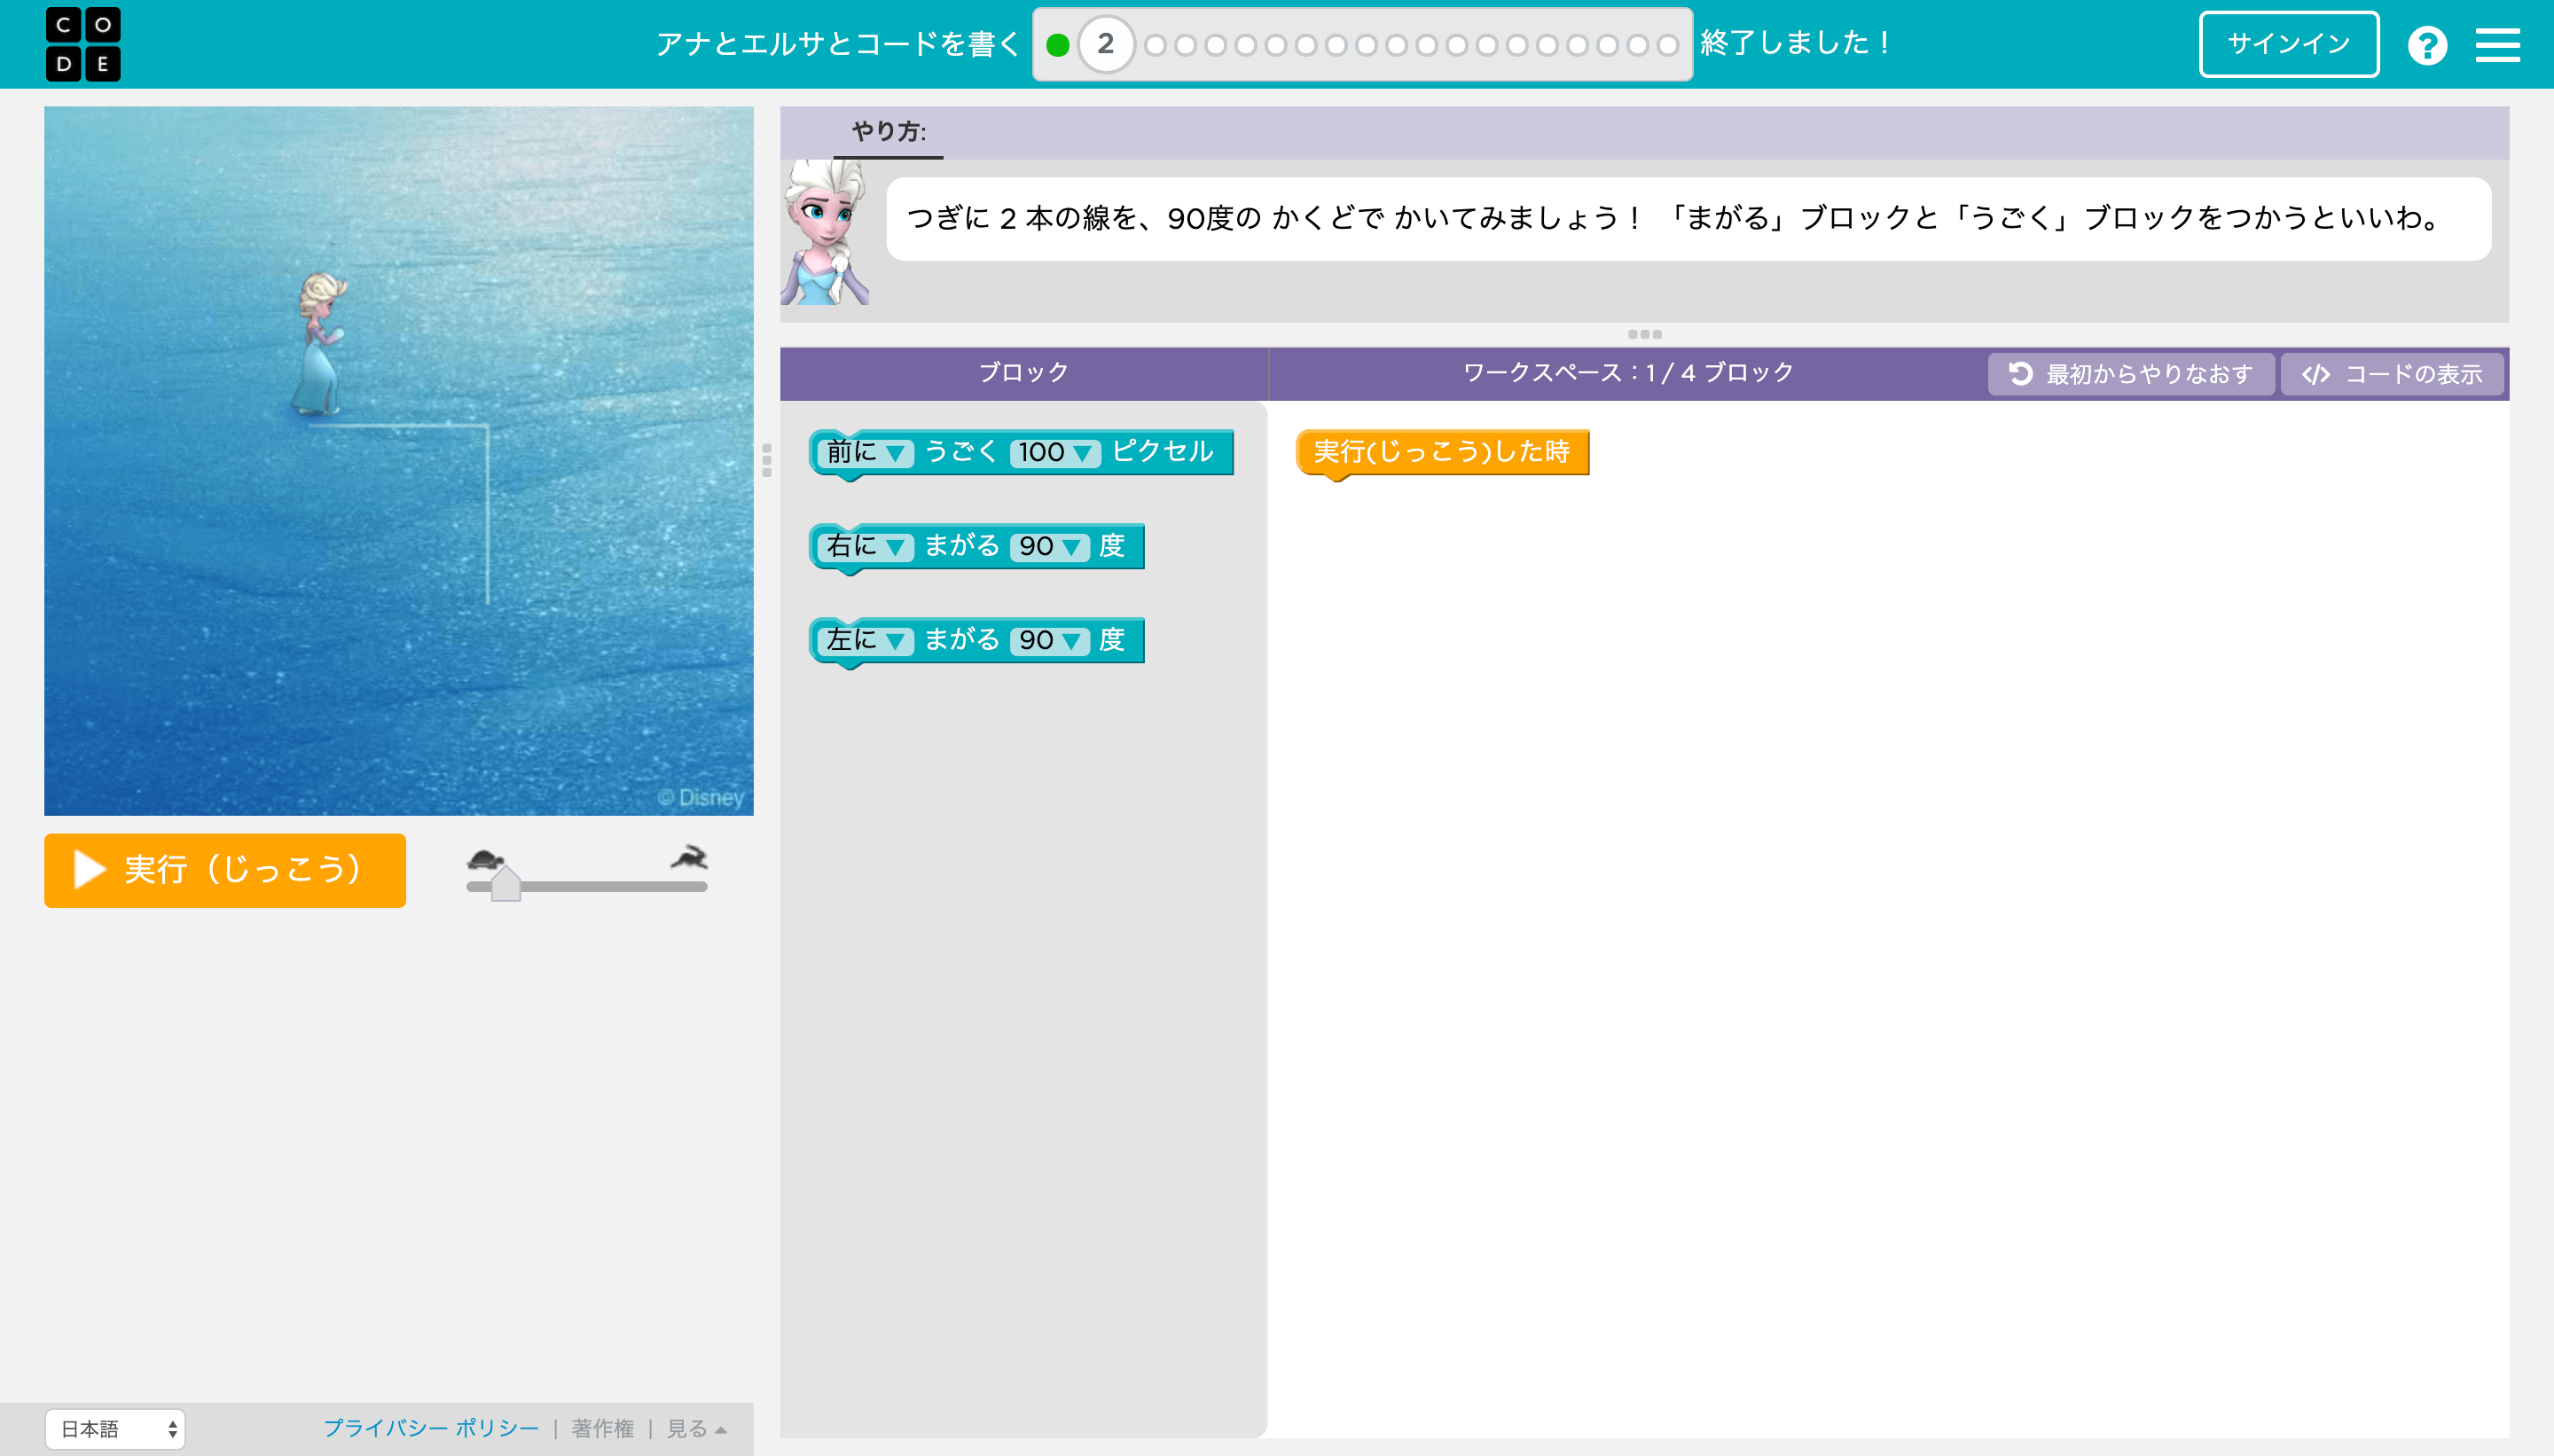
Task: Open the 90 degree dropdown in 左に block
Action: coord(1049,641)
